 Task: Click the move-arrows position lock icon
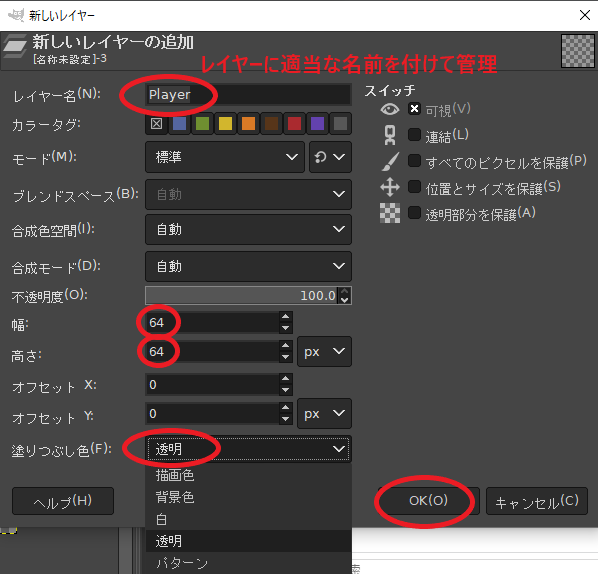point(390,187)
